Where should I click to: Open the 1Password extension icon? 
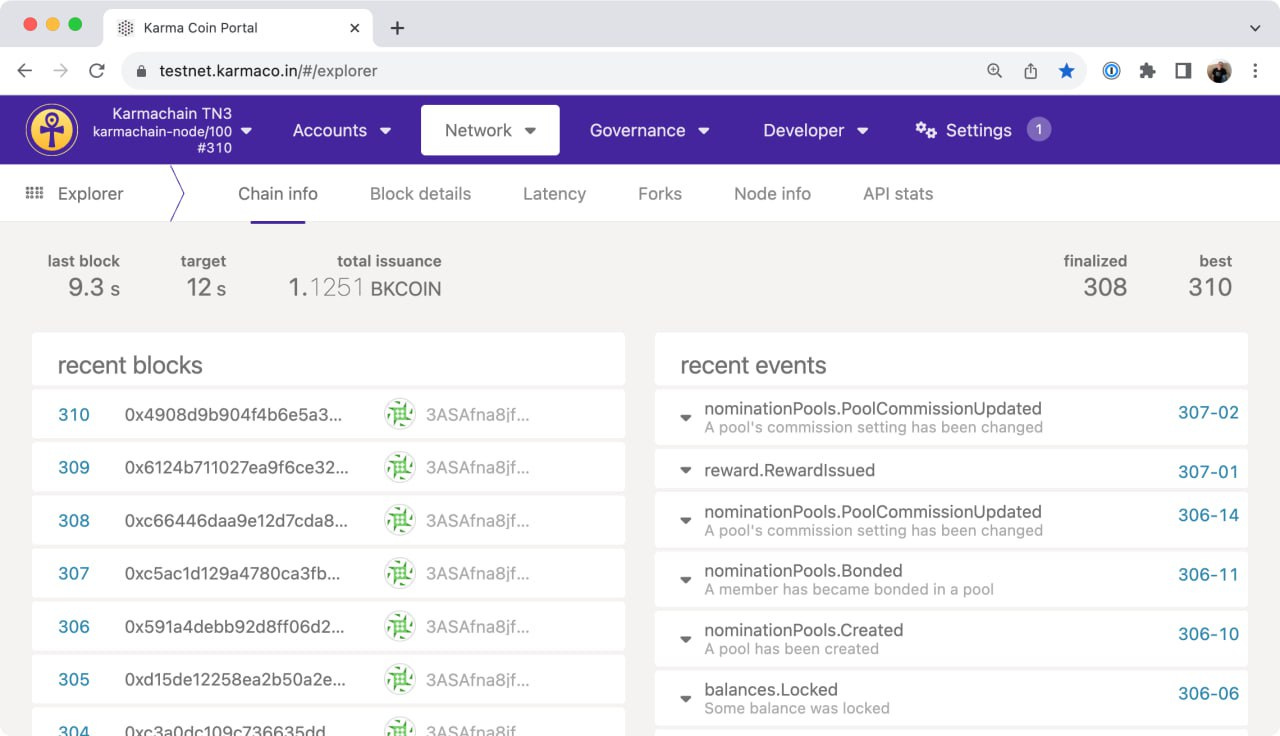tap(1111, 71)
